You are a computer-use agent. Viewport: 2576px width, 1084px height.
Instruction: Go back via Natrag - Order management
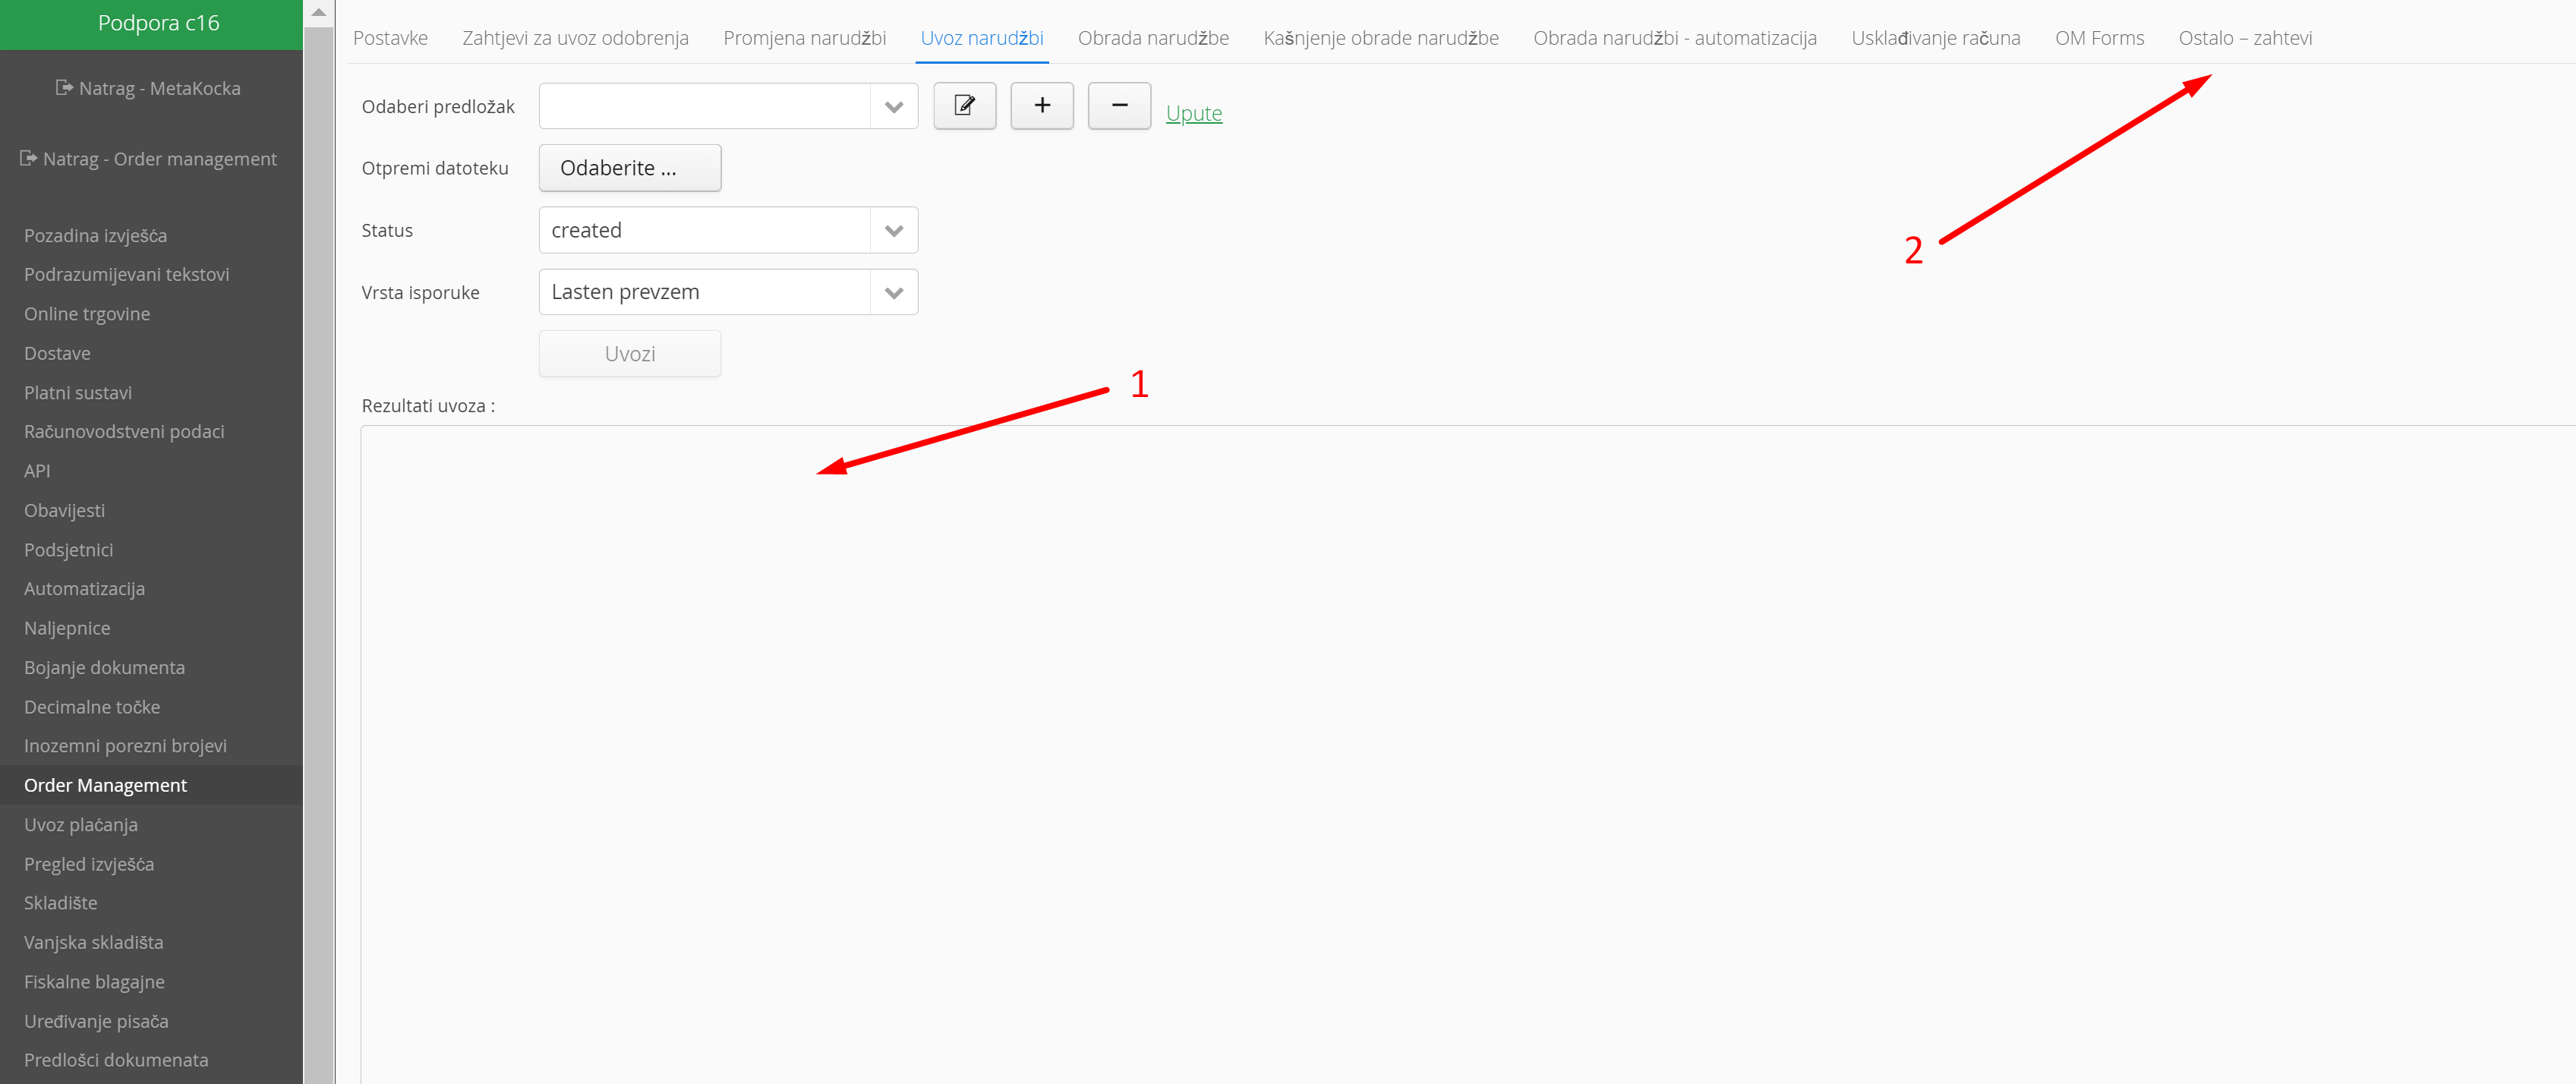pyautogui.click(x=149, y=159)
